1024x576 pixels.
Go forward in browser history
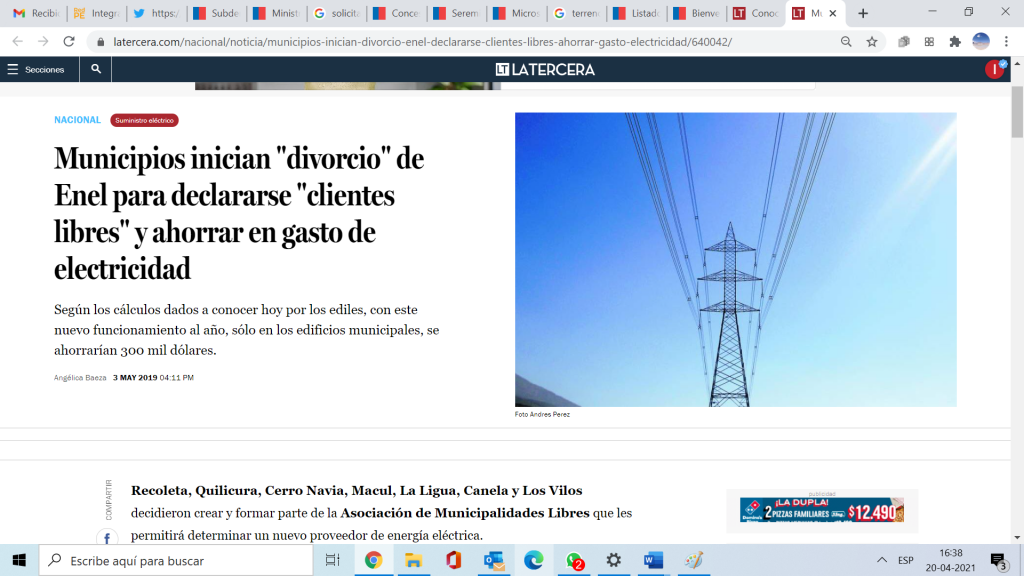pos(43,42)
